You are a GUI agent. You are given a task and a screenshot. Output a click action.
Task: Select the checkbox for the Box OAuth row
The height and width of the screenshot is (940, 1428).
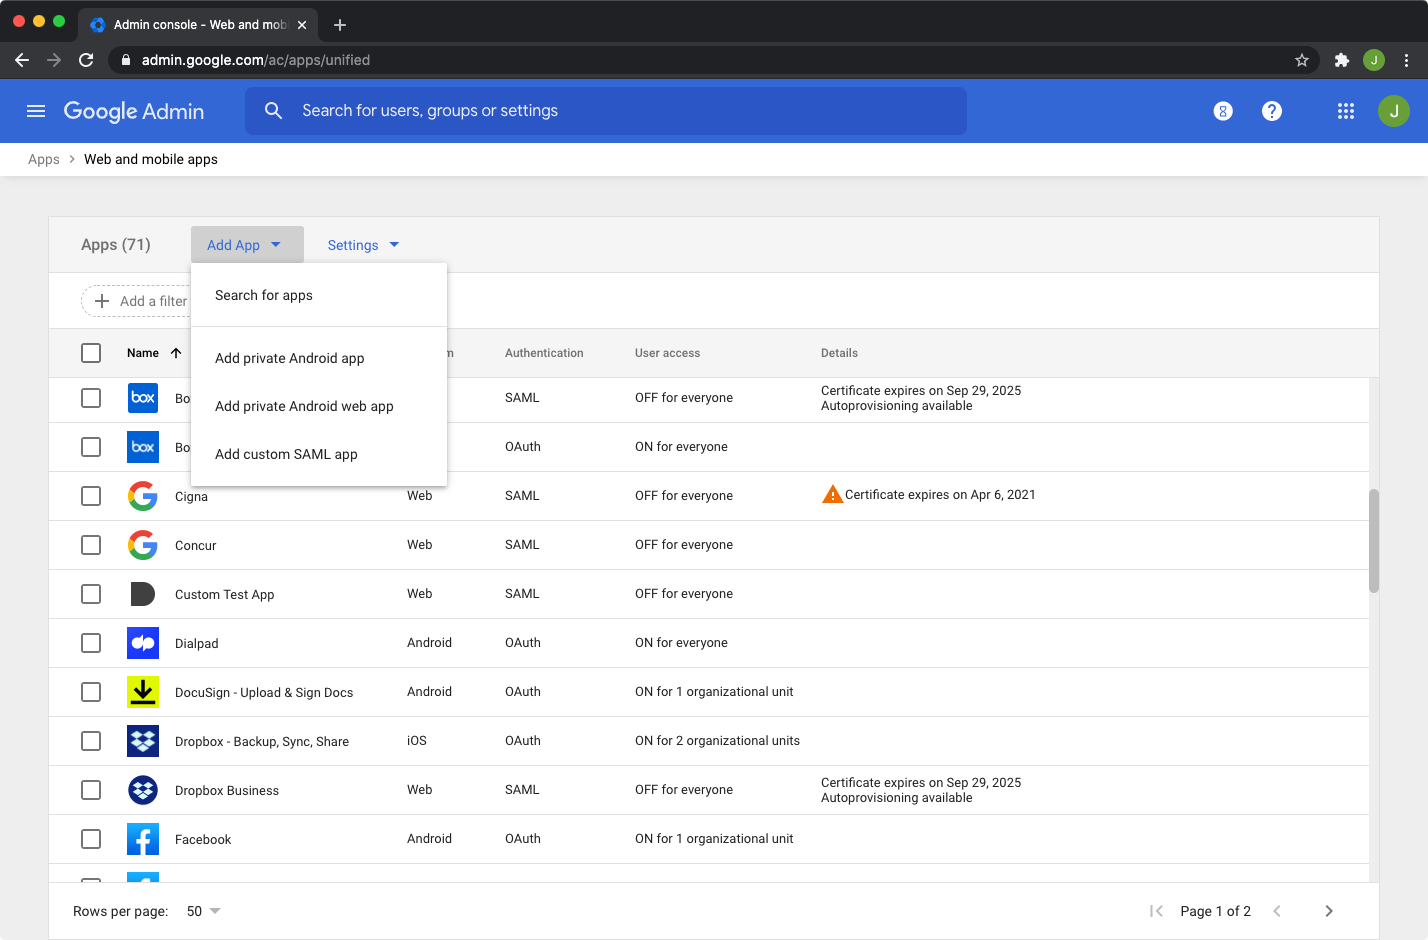click(91, 447)
